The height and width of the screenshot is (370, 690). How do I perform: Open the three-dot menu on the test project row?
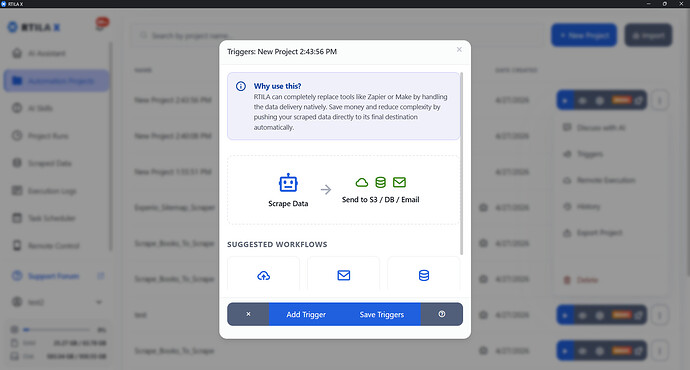pyautogui.click(x=660, y=315)
